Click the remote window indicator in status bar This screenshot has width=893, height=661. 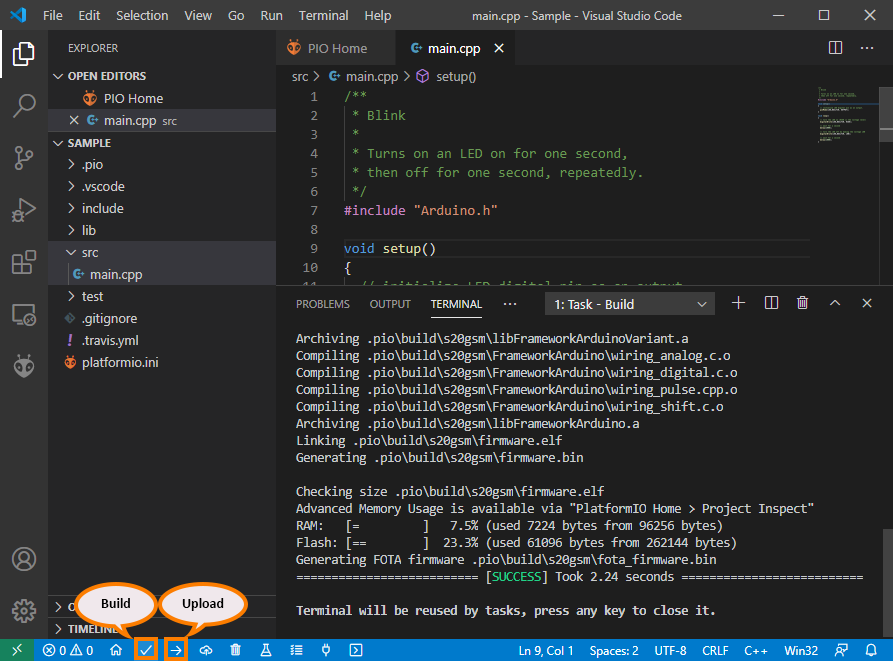(17, 650)
